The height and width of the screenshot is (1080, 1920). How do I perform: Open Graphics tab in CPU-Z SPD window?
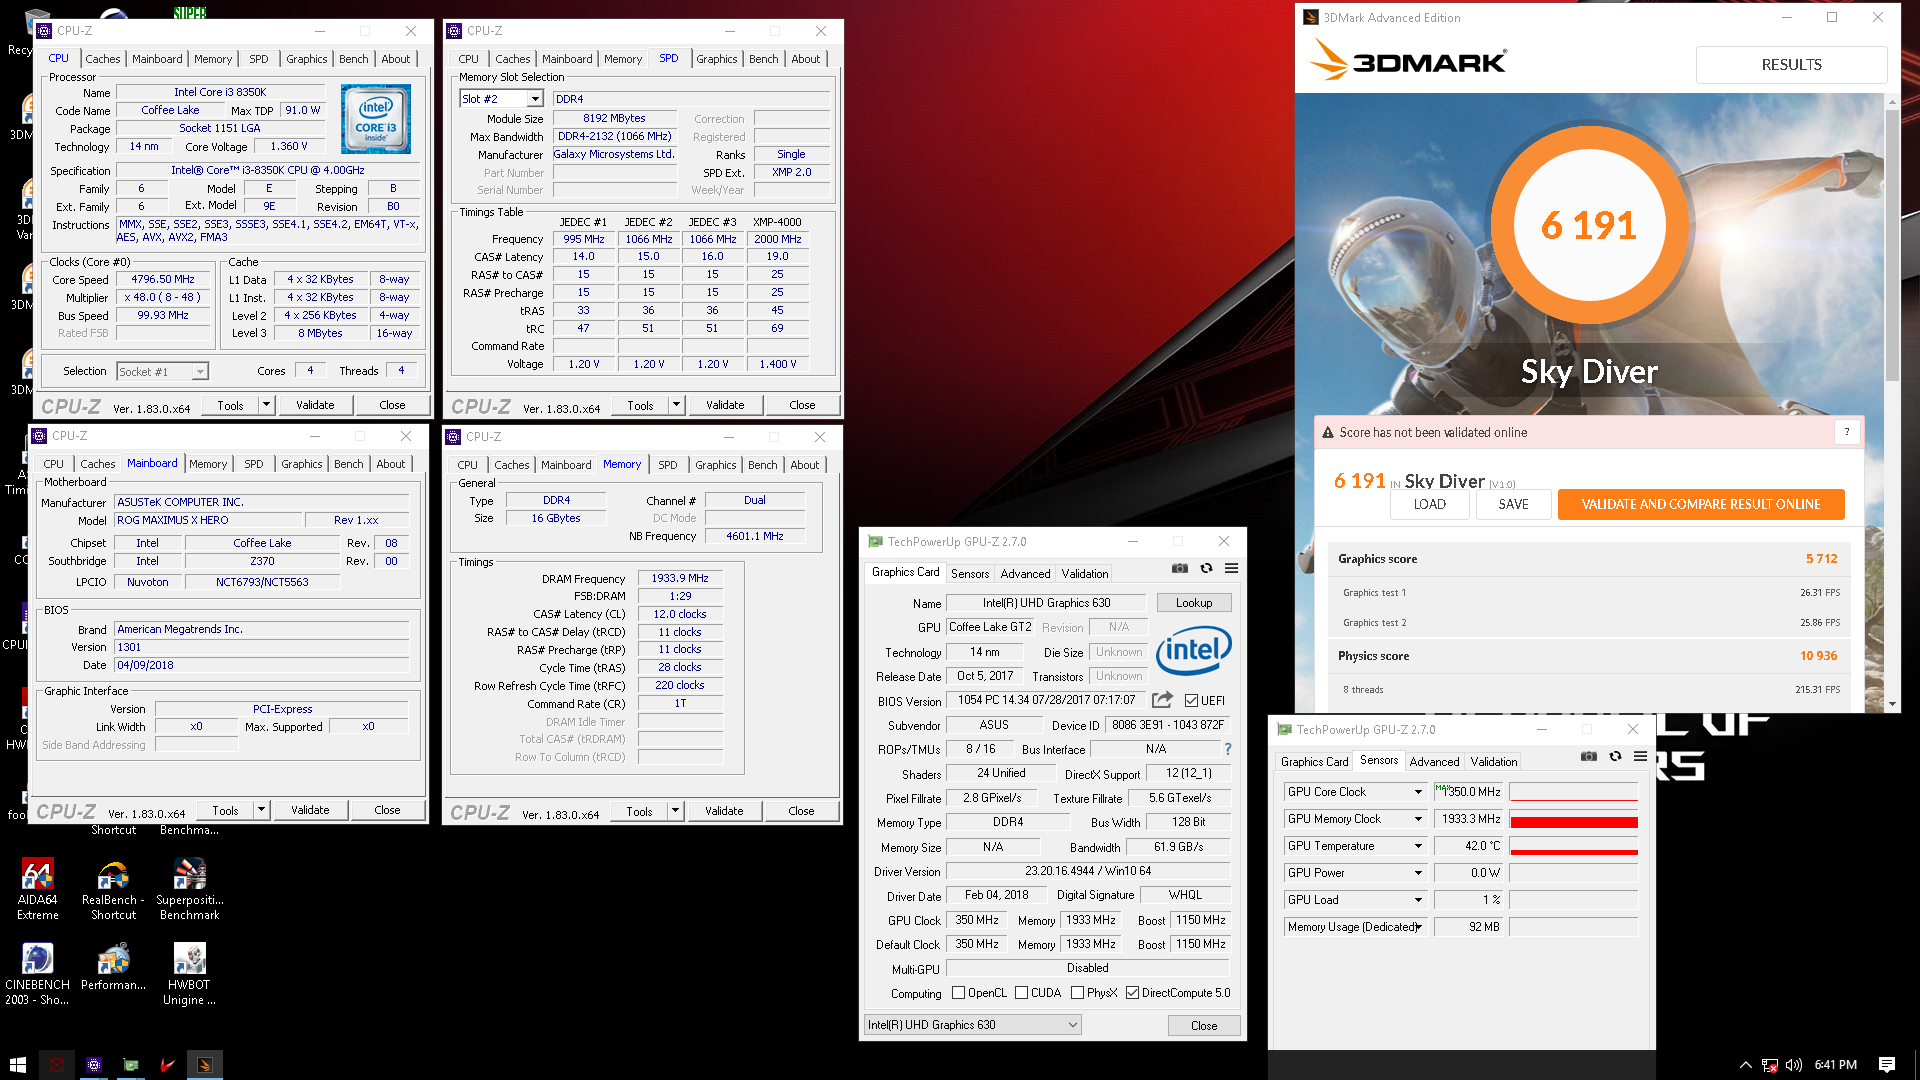(717, 59)
